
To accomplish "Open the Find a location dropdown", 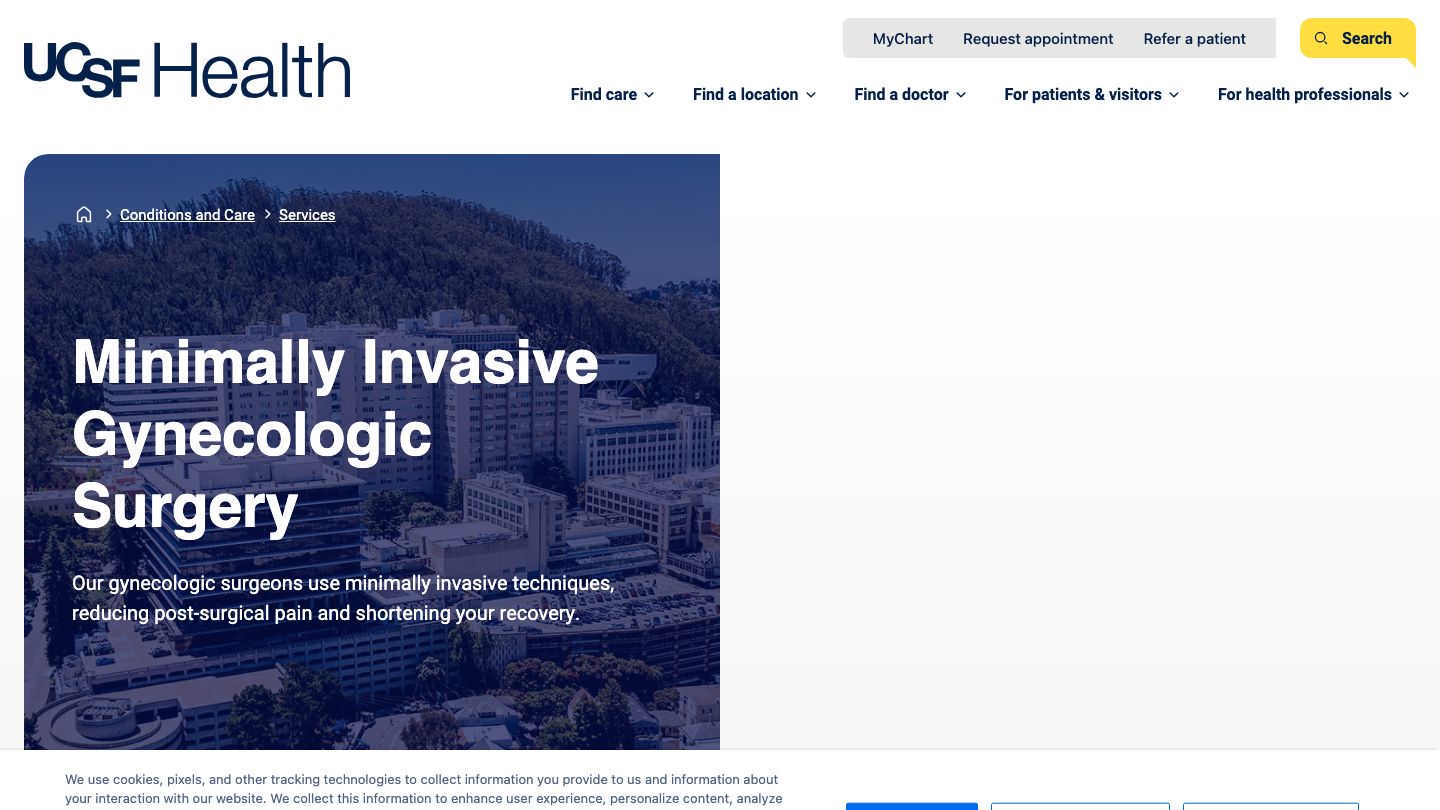I will point(746,94).
